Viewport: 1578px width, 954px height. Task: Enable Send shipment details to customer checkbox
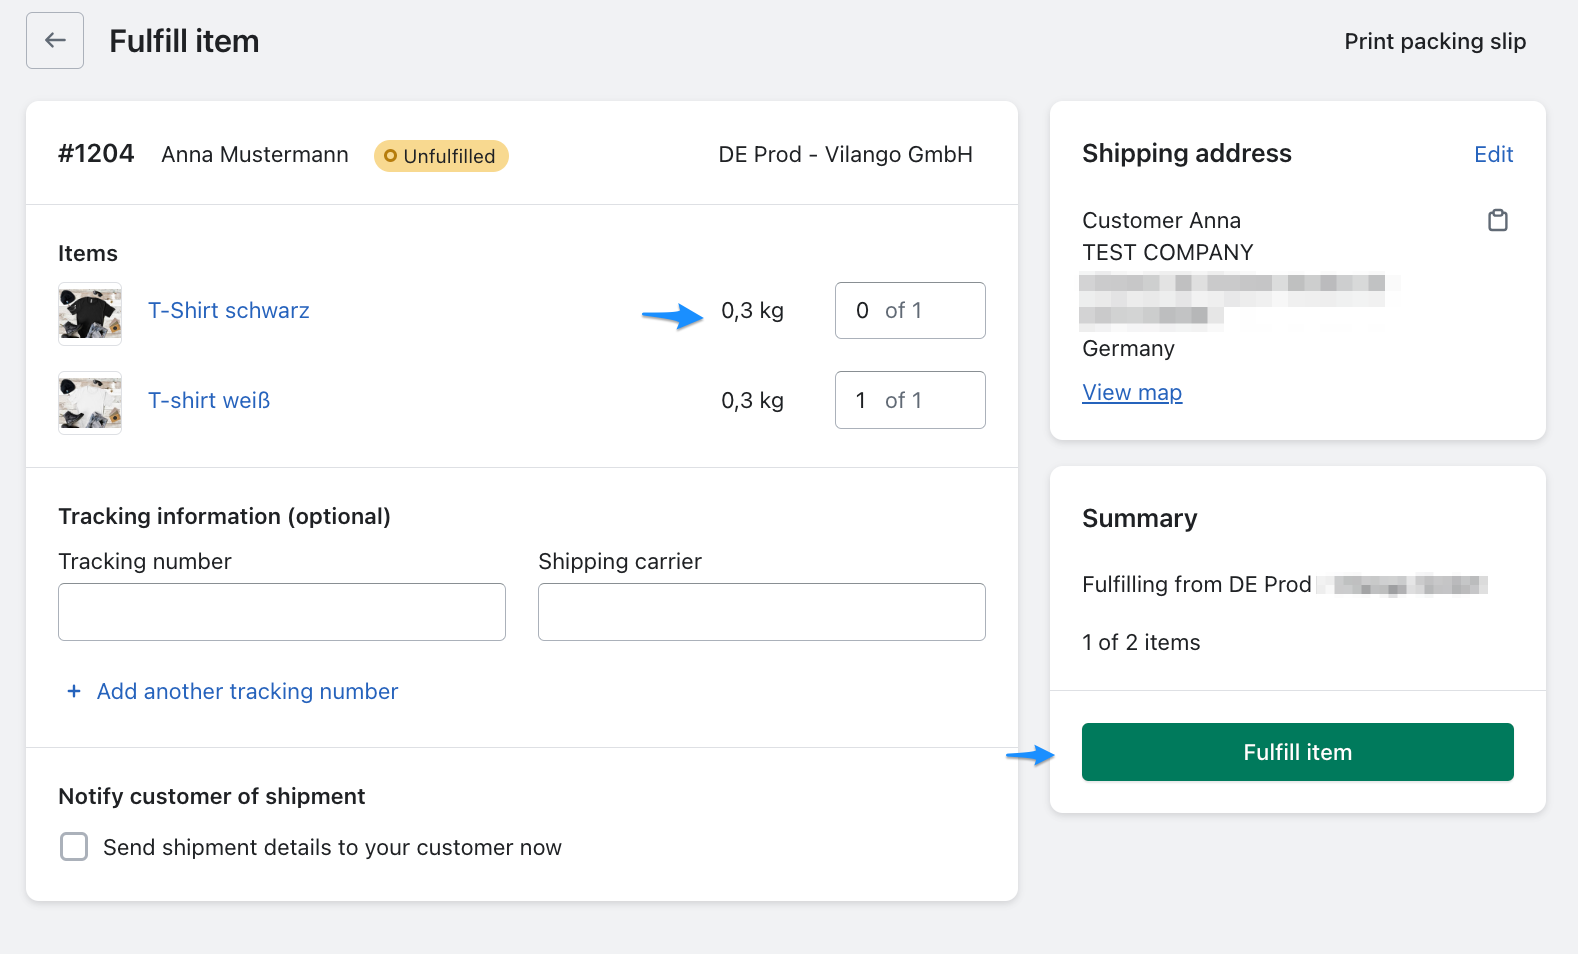click(74, 847)
